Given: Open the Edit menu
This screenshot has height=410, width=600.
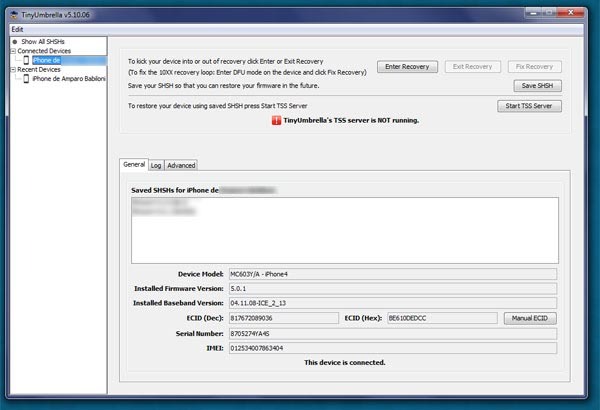Looking at the screenshot, I should [17, 29].
